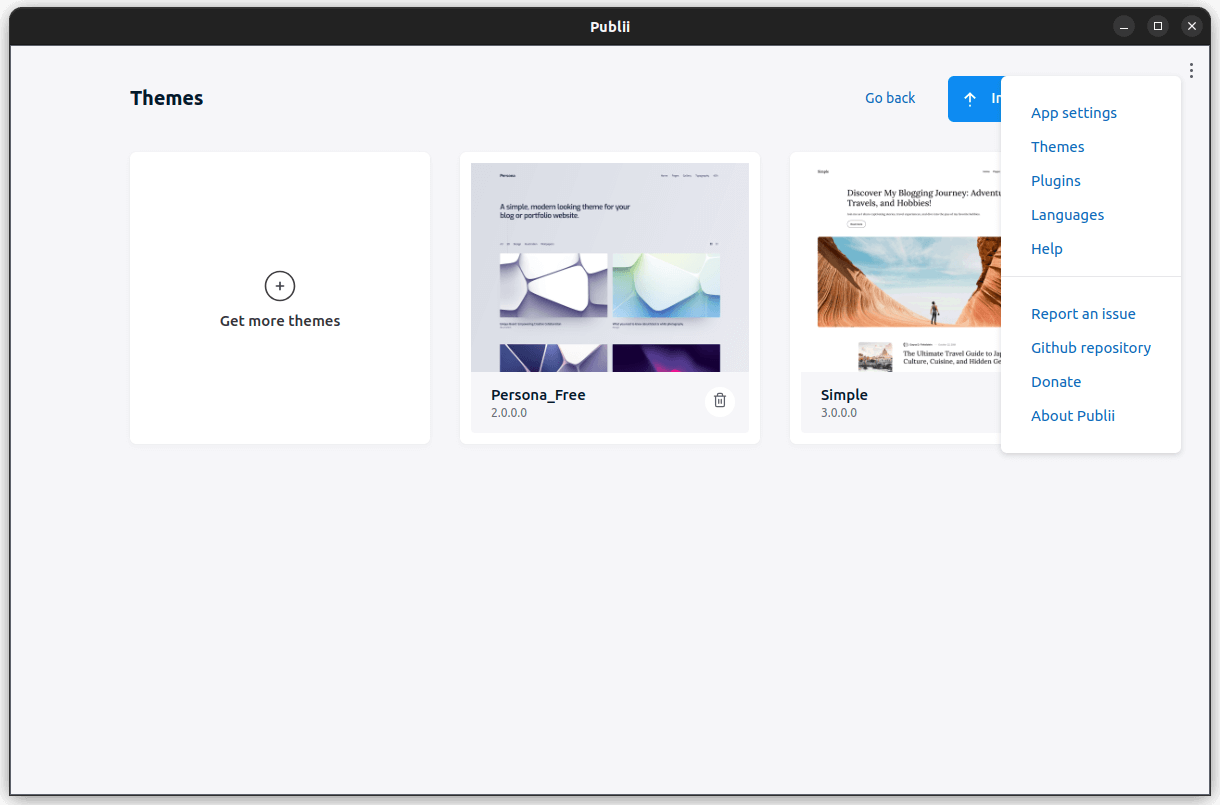
Task: Open the Persona_Free theme preview thumbnail
Action: pyautogui.click(x=610, y=267)
